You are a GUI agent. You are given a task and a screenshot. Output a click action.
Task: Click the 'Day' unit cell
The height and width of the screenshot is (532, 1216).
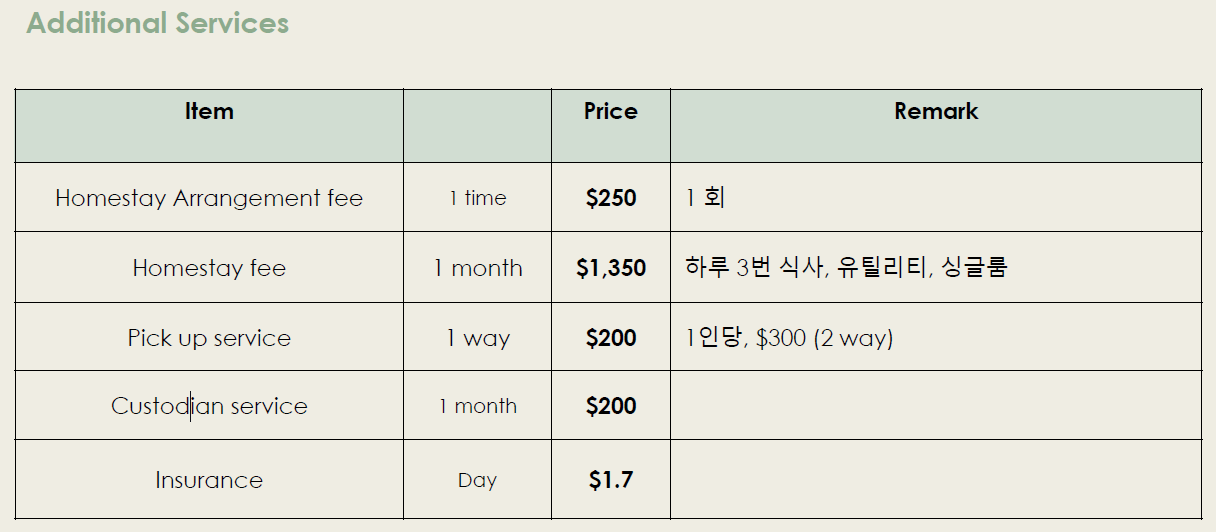(x=477, y=481)
